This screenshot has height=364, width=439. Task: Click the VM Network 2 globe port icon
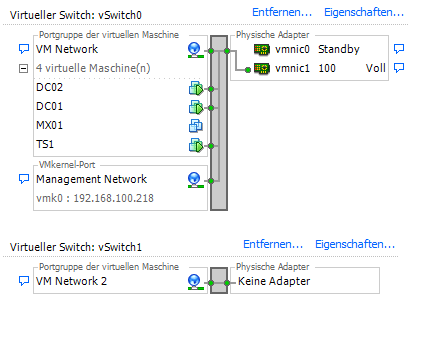coord(195,282)
